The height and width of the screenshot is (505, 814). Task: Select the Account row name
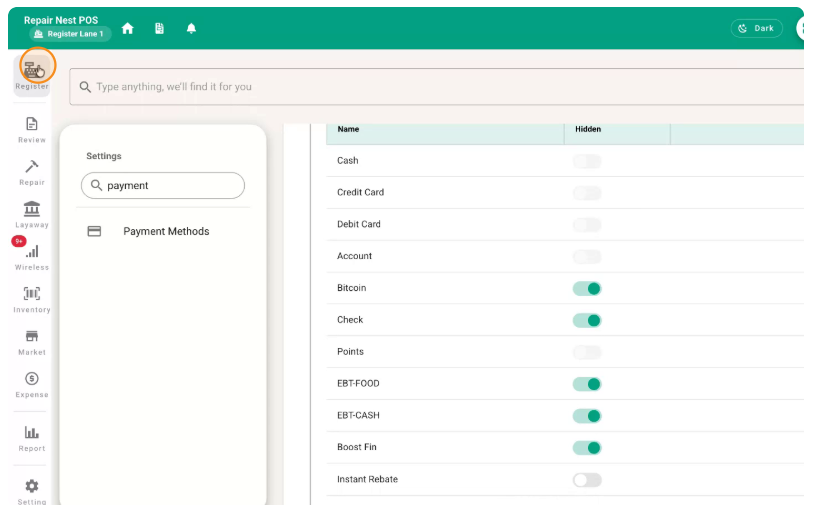354,256
